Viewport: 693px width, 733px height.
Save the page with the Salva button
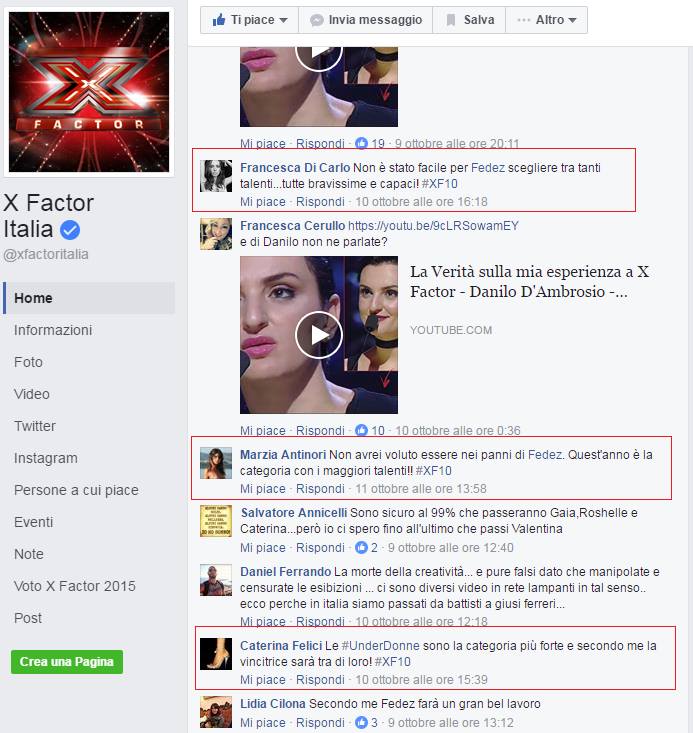tap(469, 20)
